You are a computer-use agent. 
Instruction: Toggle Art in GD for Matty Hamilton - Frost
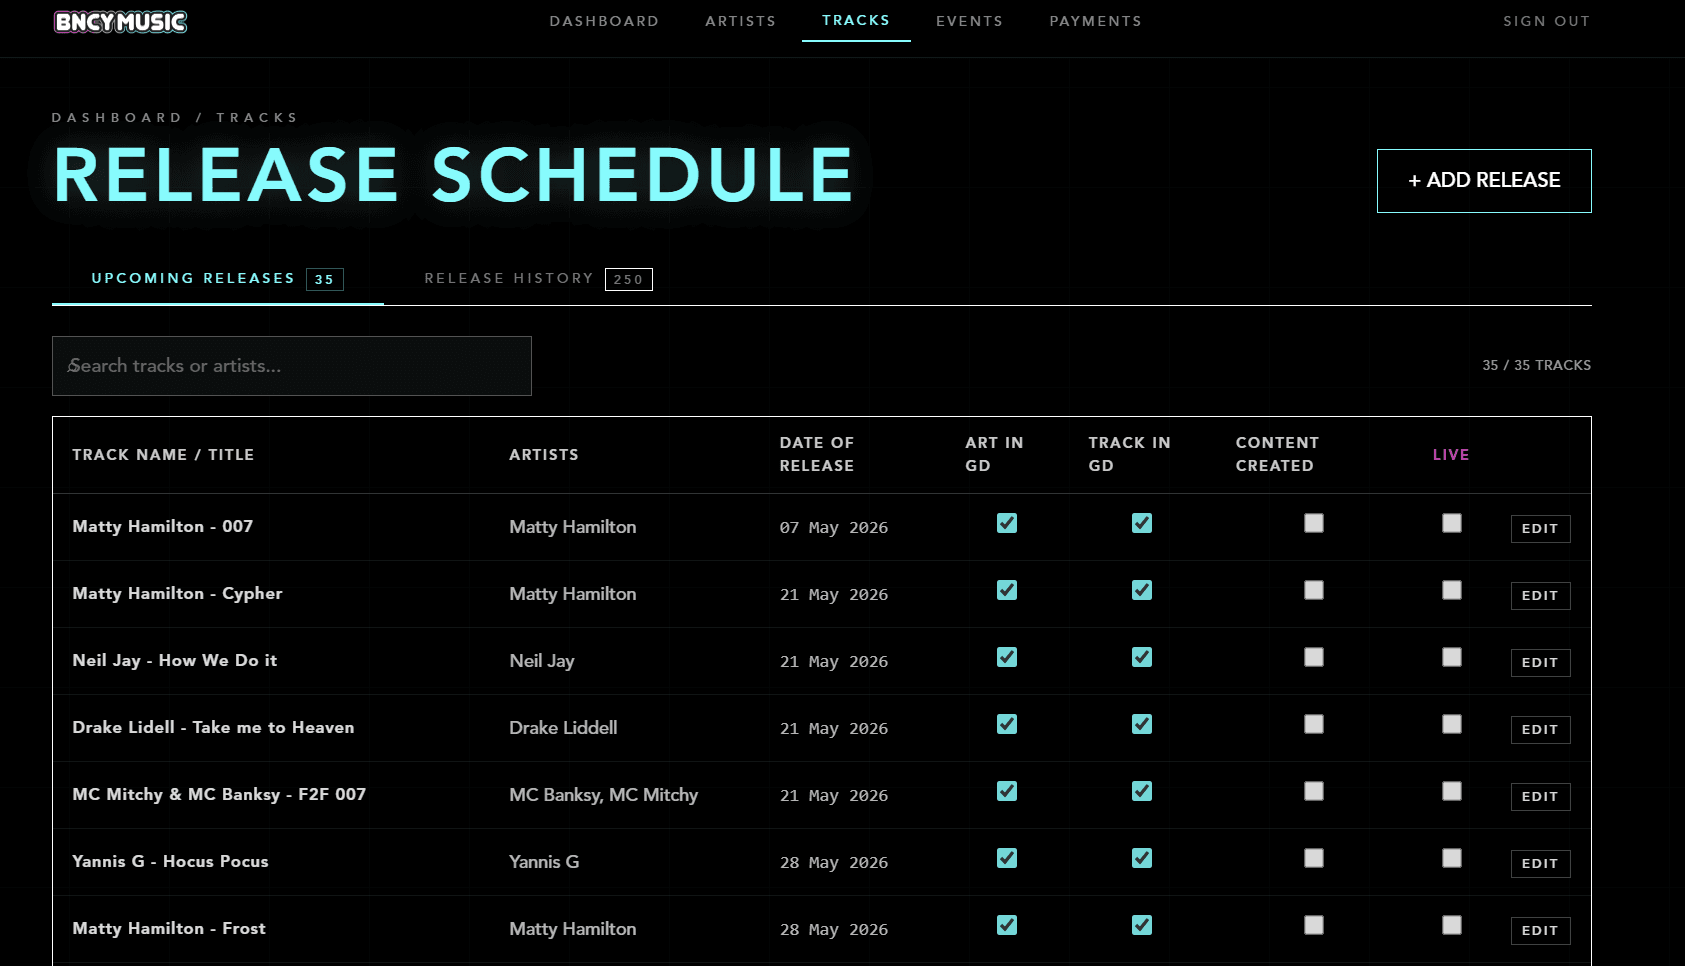pyautogui.click(x=1007, y=925)
